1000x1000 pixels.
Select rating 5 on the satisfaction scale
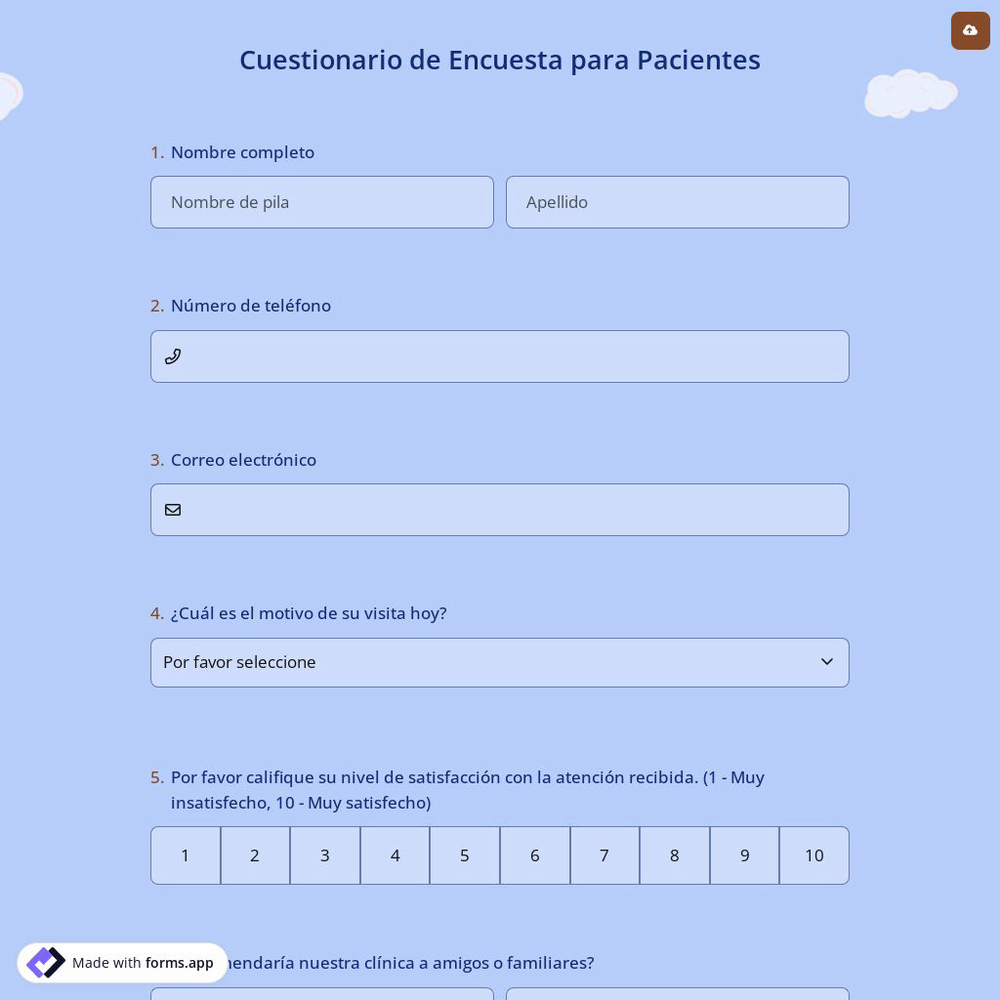click(464, 855)
